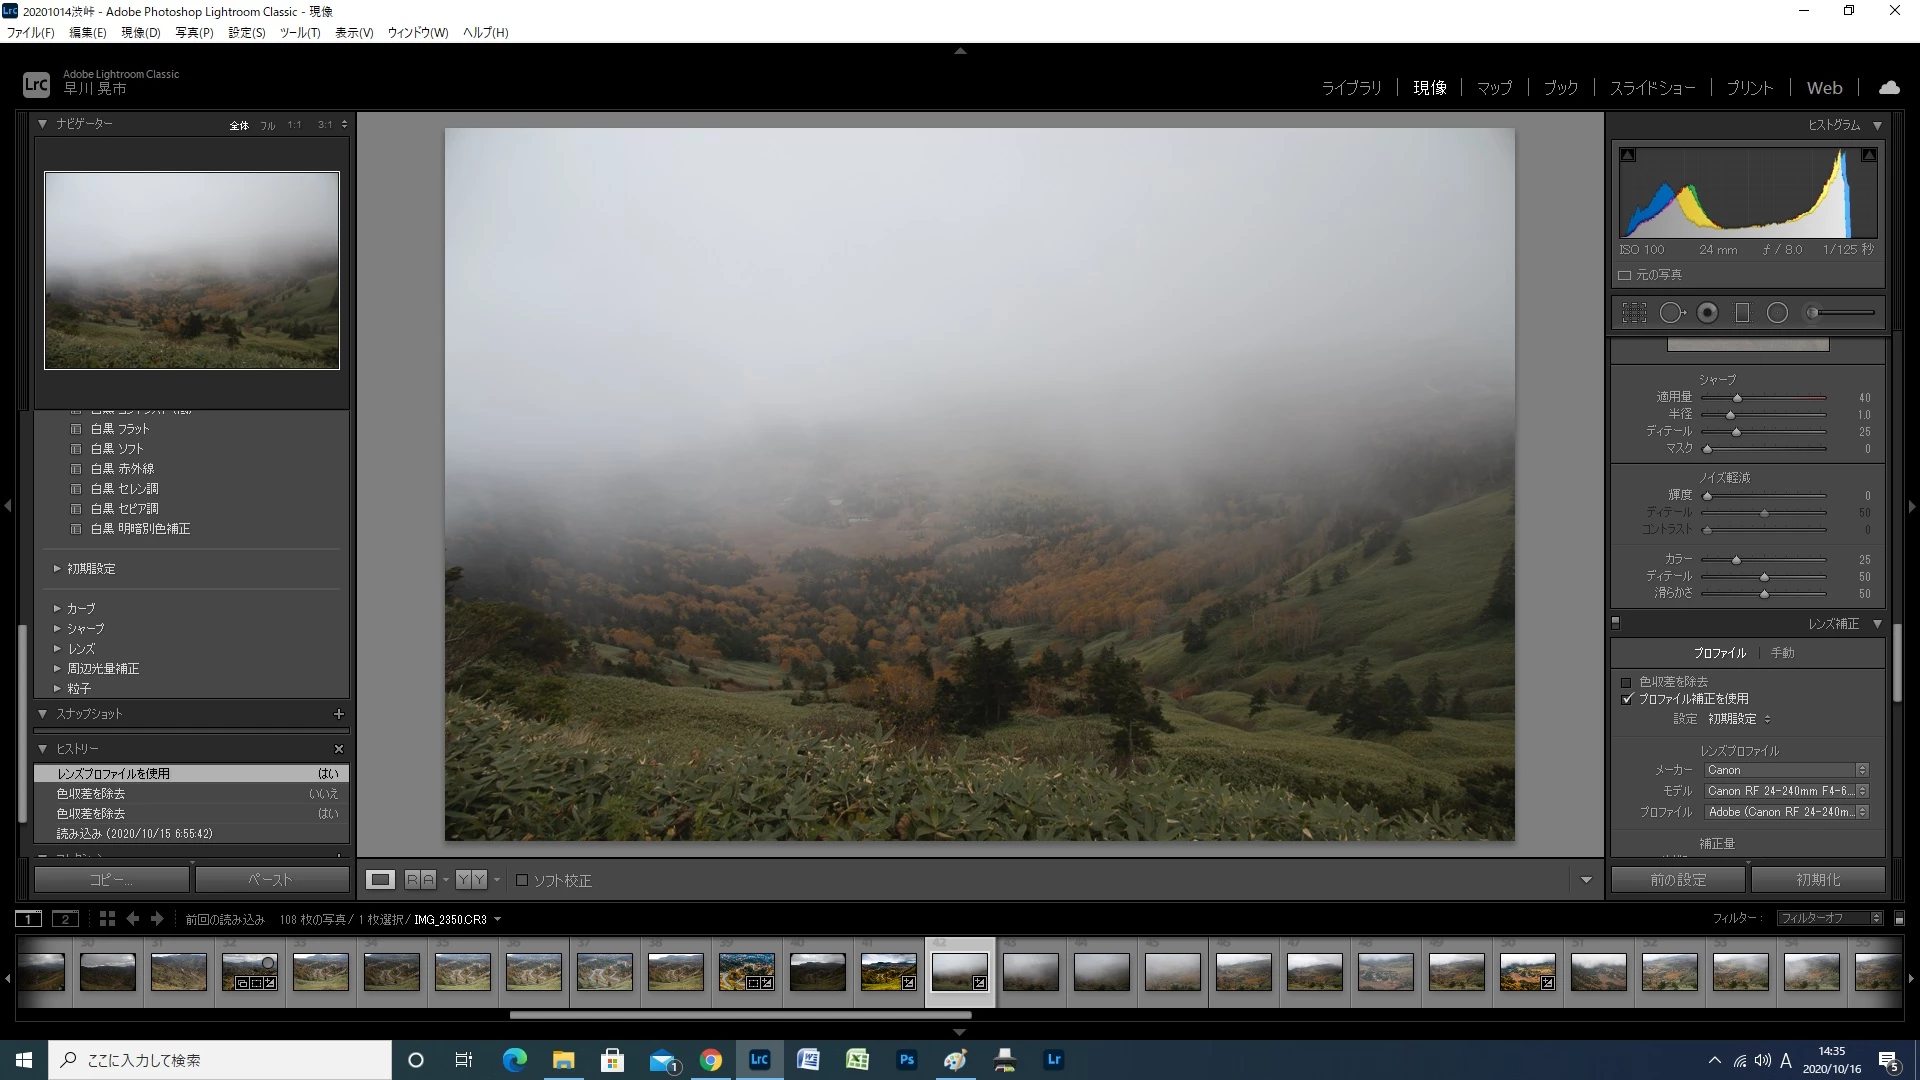
Task: Click the cloud sync icon
Action: 1889,88
